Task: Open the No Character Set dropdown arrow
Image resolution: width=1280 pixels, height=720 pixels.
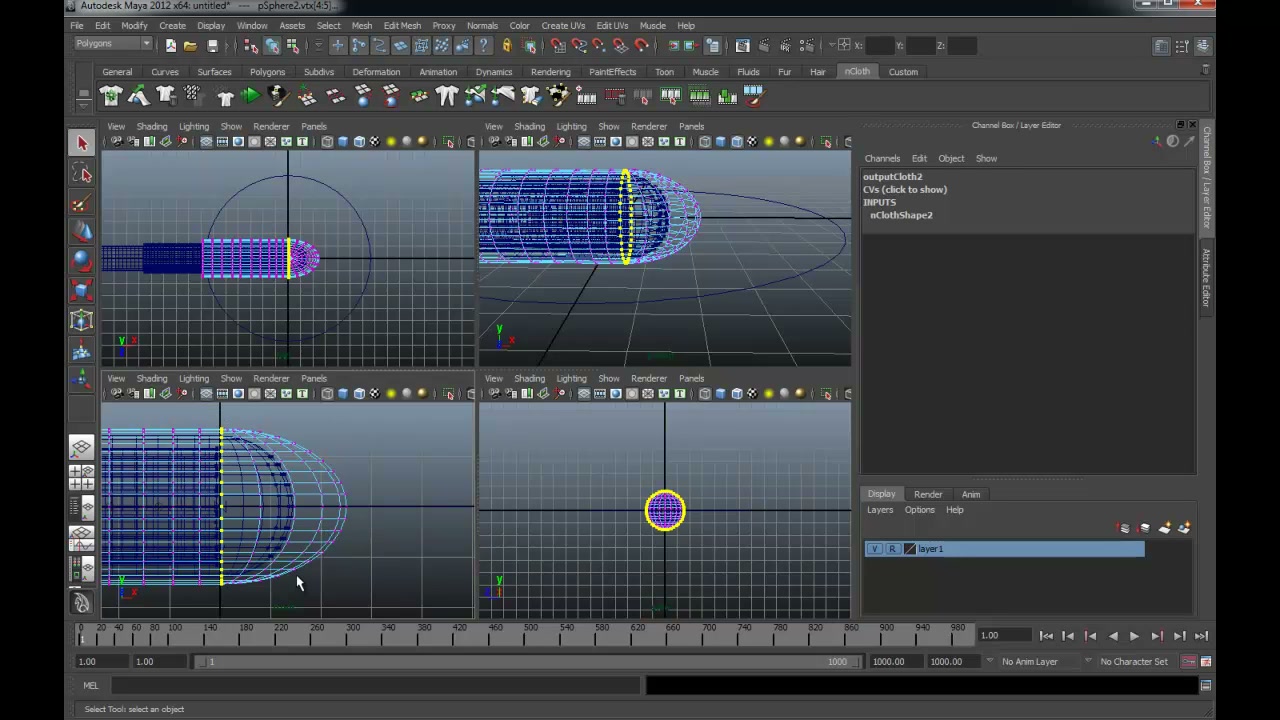Action: click(x=1089, y=661)
